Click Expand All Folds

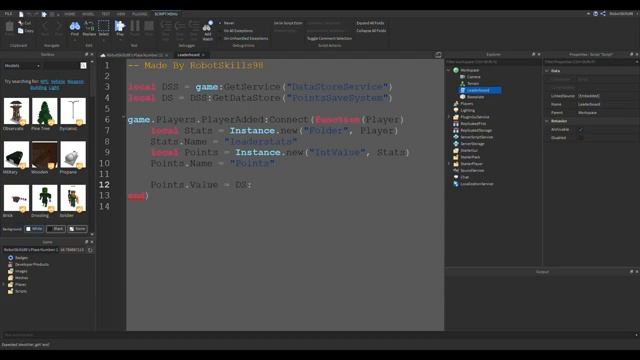tap(370, 23)
